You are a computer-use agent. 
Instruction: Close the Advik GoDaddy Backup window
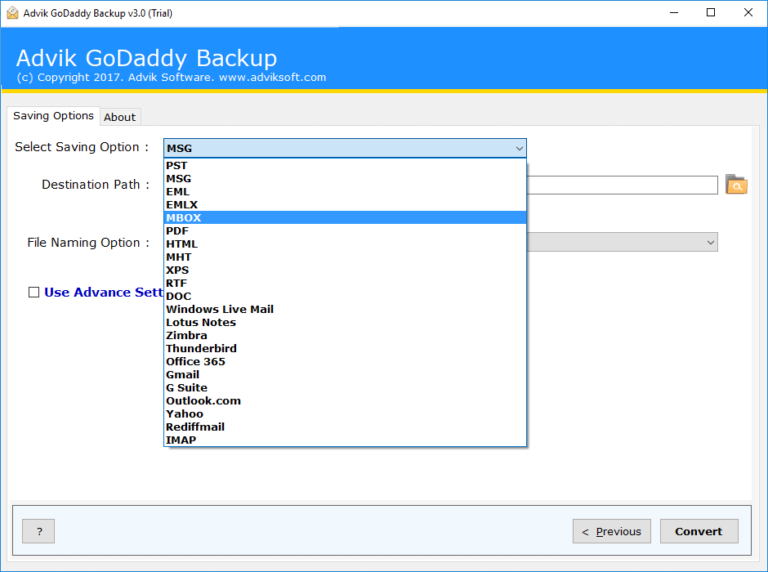coord(748,13)
